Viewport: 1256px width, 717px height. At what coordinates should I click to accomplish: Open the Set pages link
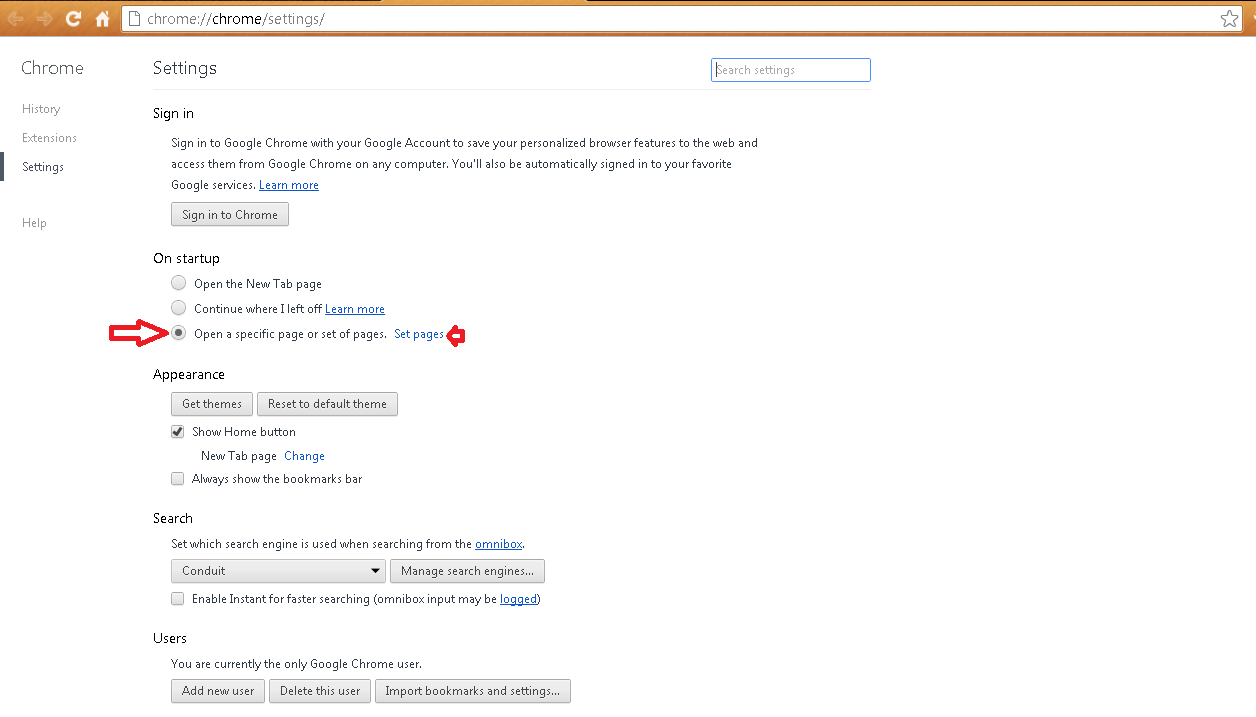[419, 334]
